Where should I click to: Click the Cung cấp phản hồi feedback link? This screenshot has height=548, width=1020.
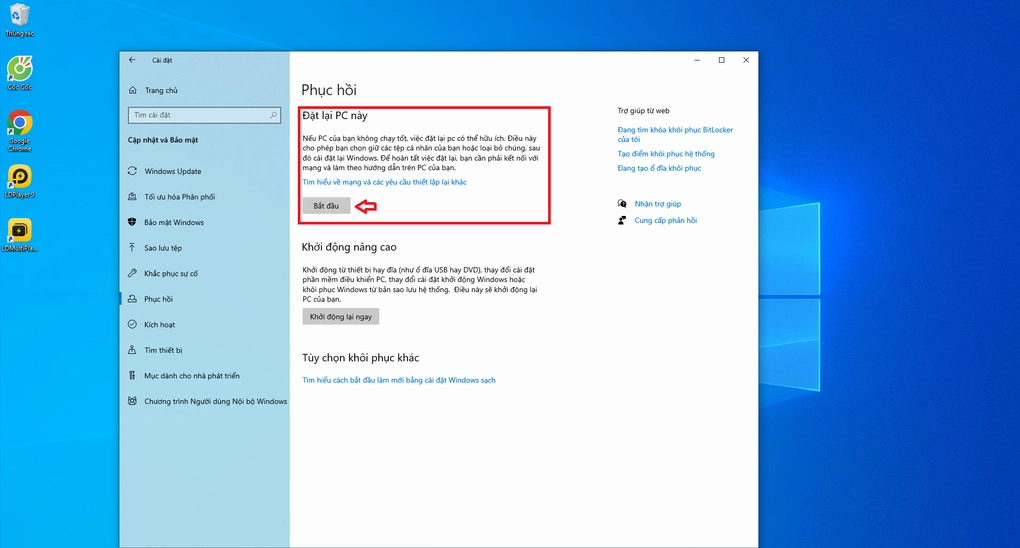click(665, 220)
